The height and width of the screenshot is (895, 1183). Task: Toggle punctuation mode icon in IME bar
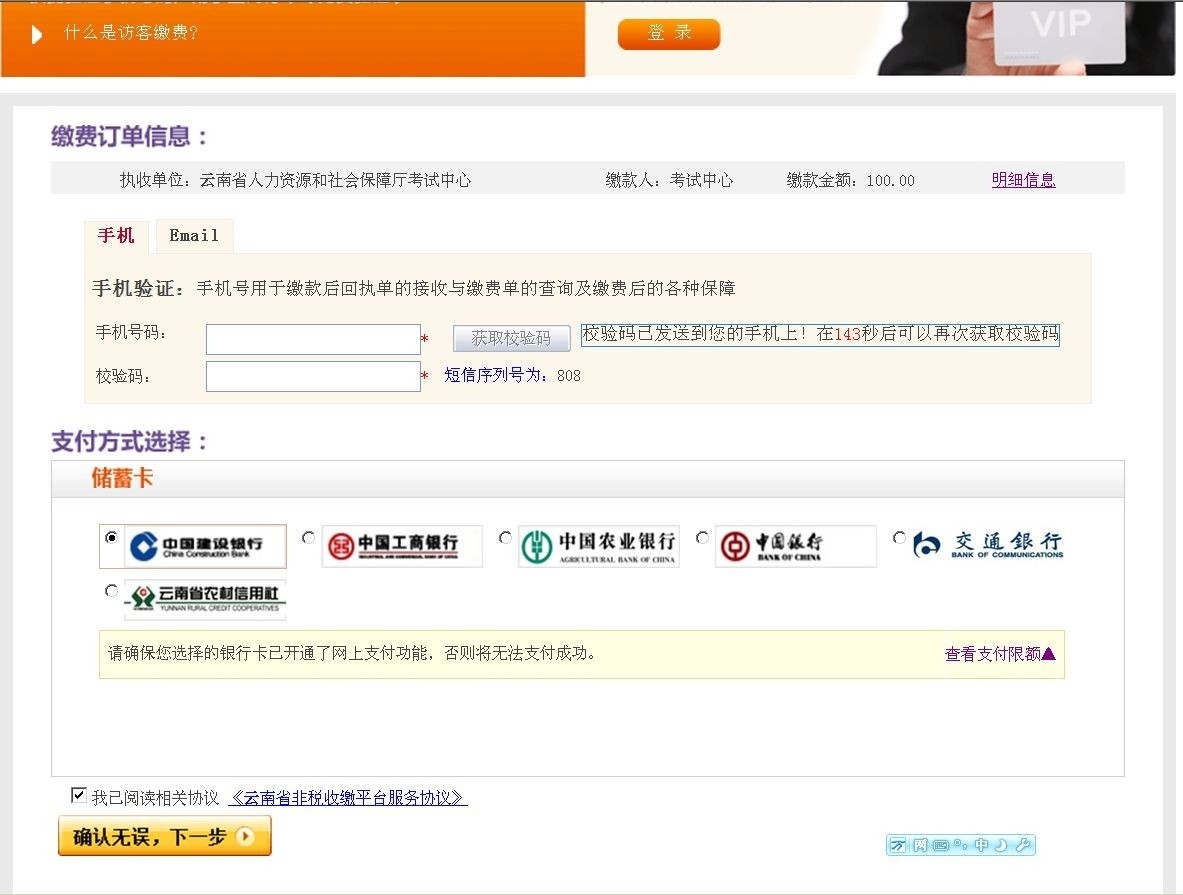click(x=960, y=844)
